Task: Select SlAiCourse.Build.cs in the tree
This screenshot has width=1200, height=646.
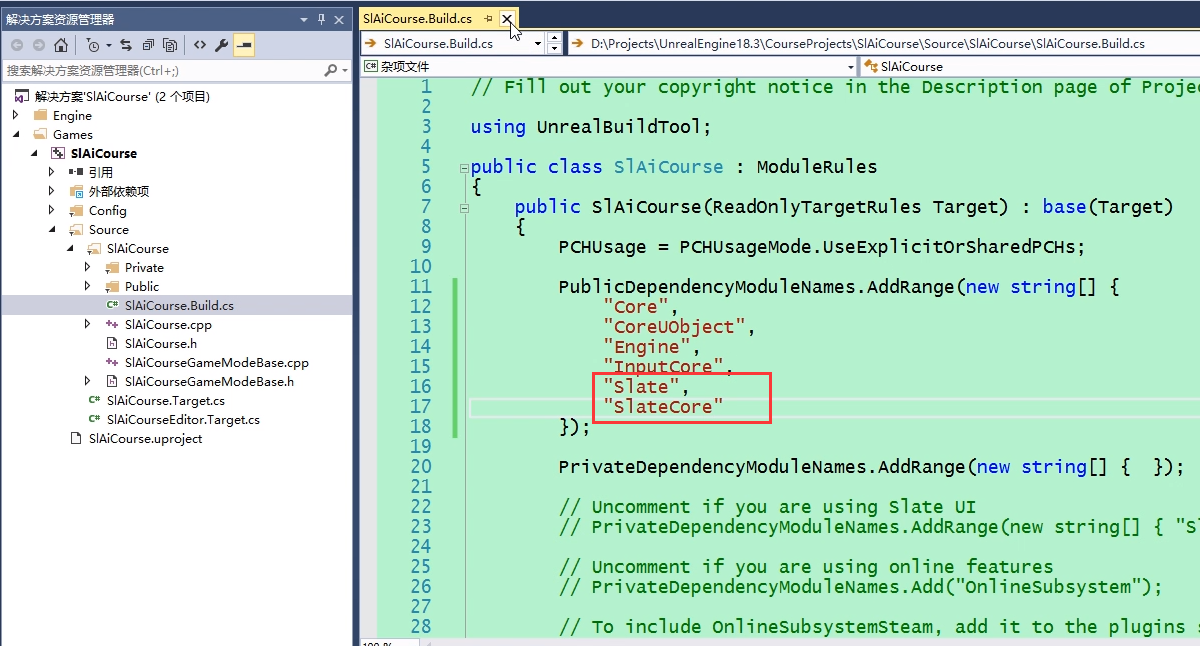Action: coord(179,305)
